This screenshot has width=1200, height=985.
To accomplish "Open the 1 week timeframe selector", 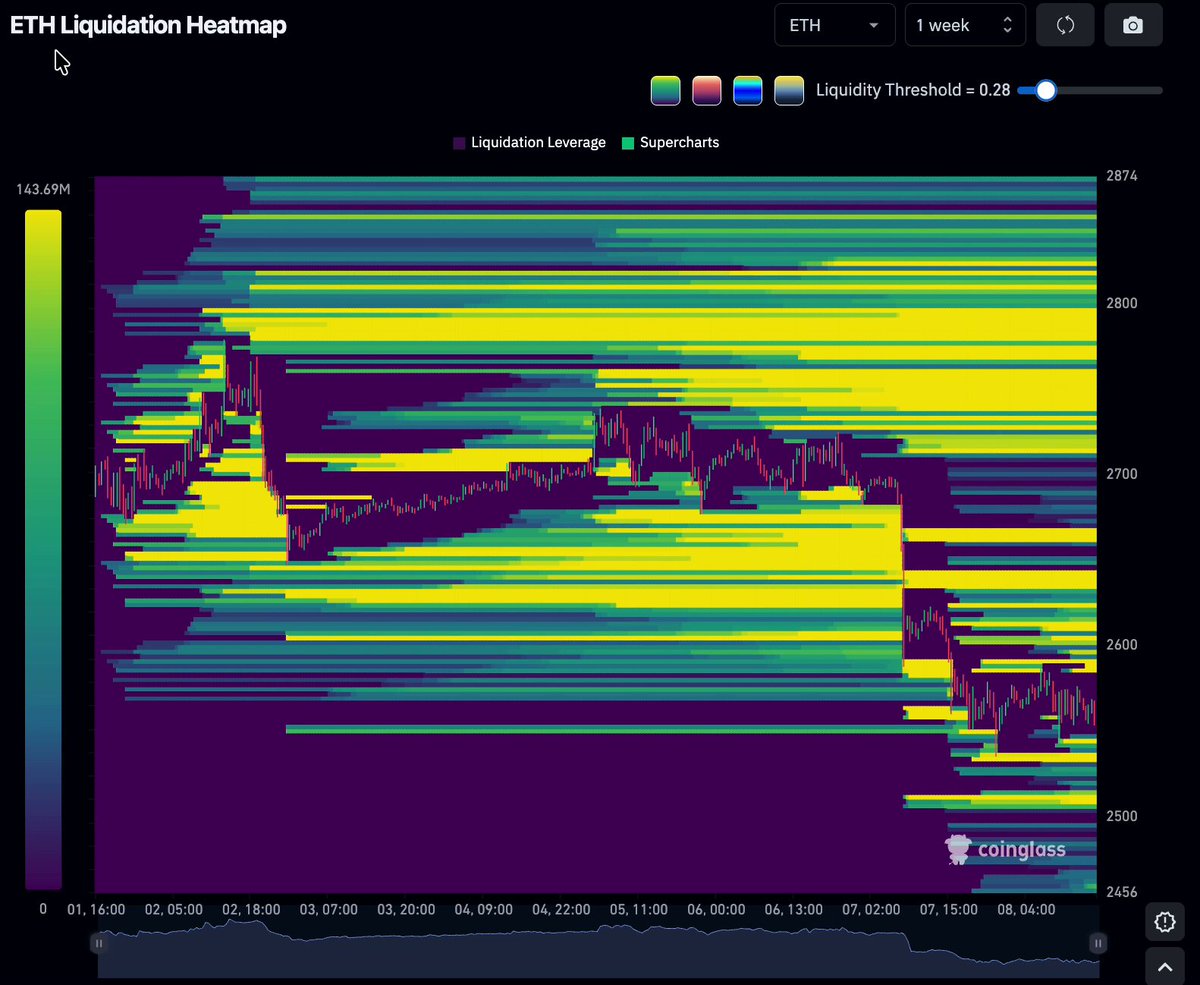I will click(x=965, y=25).
